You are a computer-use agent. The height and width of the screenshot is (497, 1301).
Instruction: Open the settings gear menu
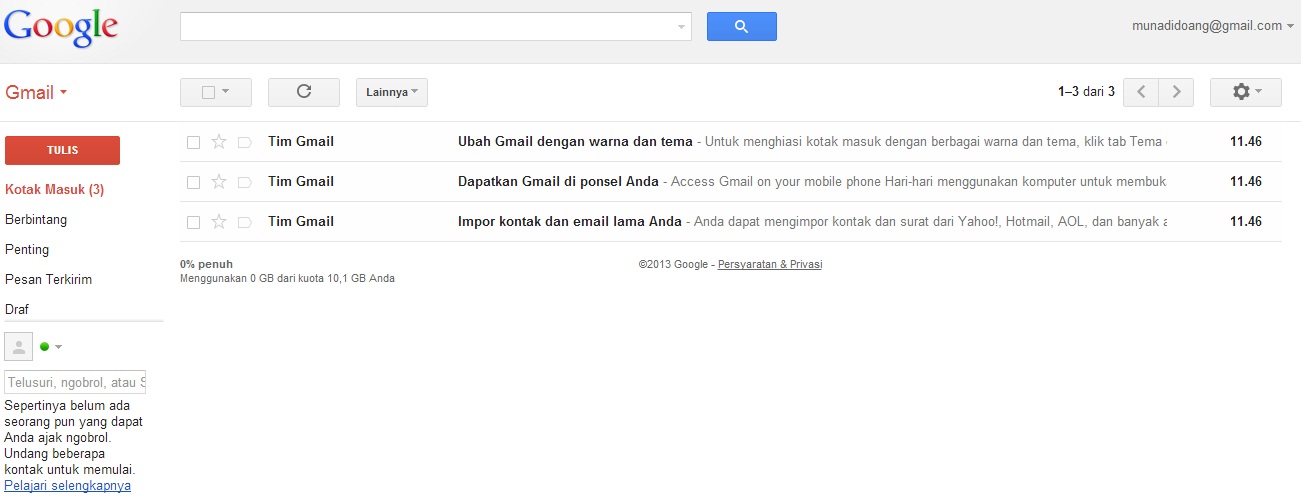point(1245,92)
